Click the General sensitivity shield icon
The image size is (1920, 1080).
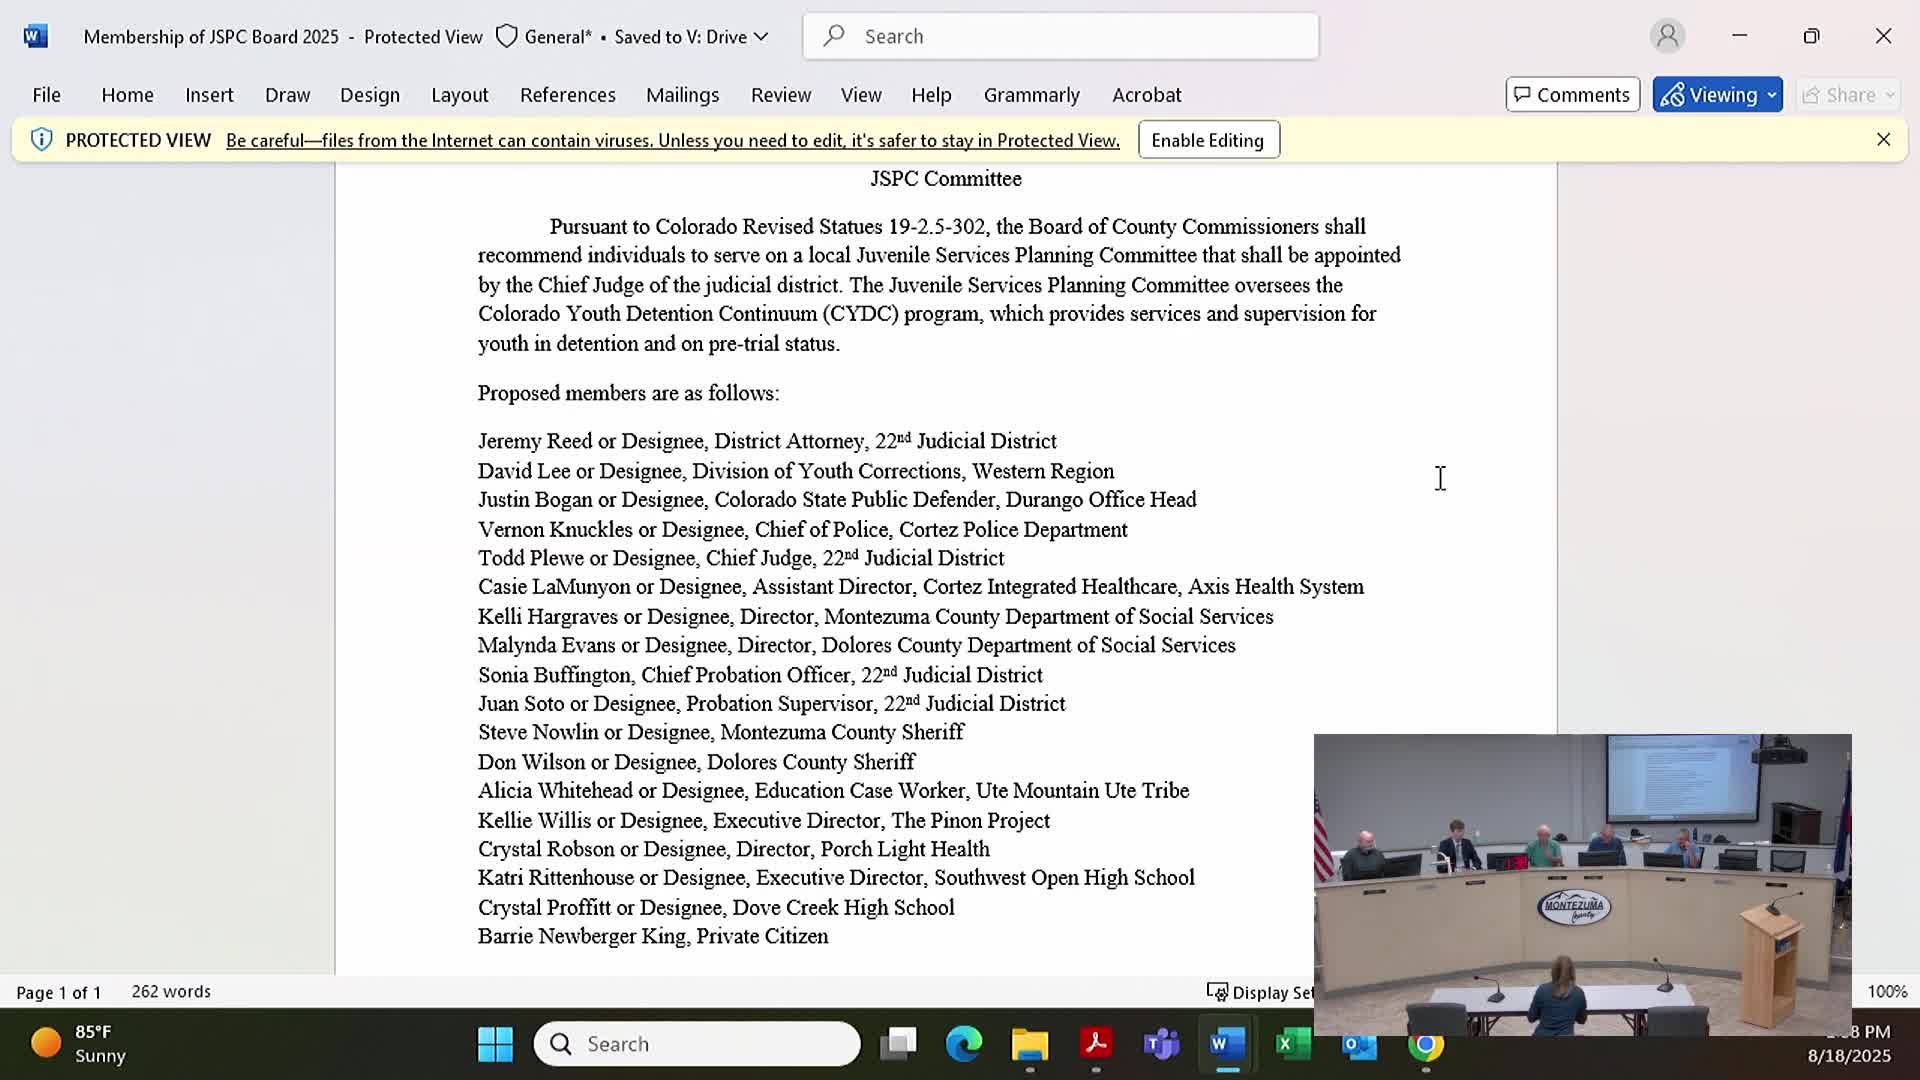(x=507, y=37)
